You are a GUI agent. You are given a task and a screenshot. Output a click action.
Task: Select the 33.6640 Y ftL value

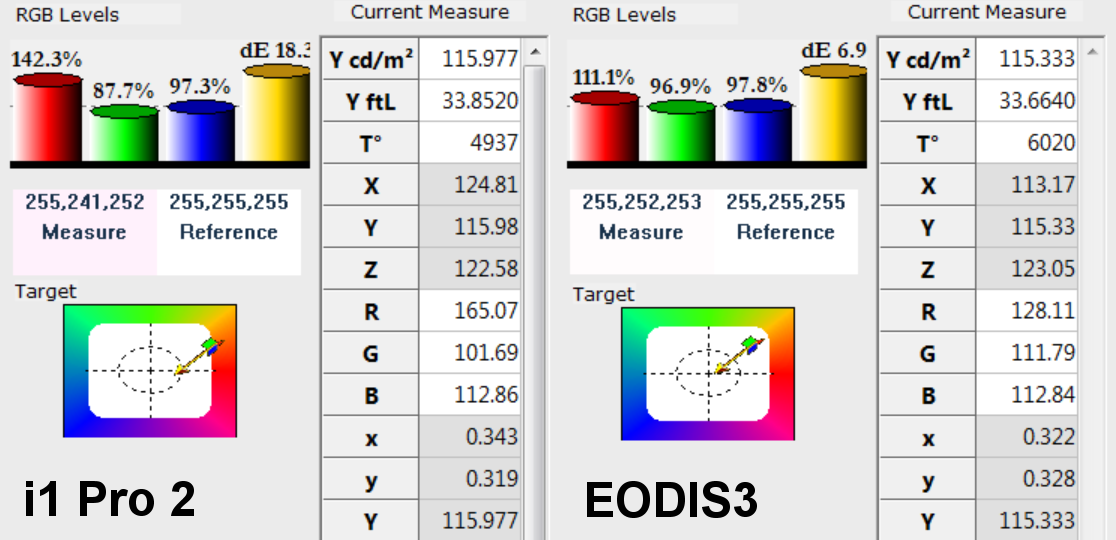coord(1027,101)
